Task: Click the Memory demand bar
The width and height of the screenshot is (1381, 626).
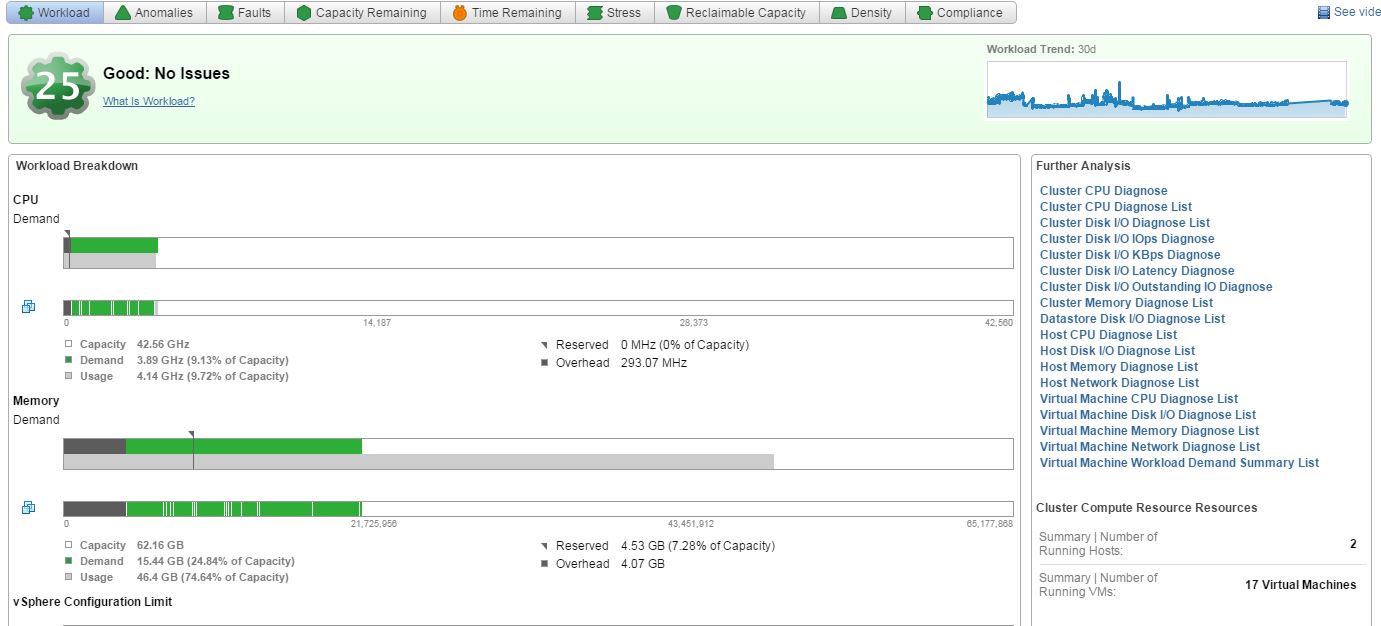Action: 538,454
